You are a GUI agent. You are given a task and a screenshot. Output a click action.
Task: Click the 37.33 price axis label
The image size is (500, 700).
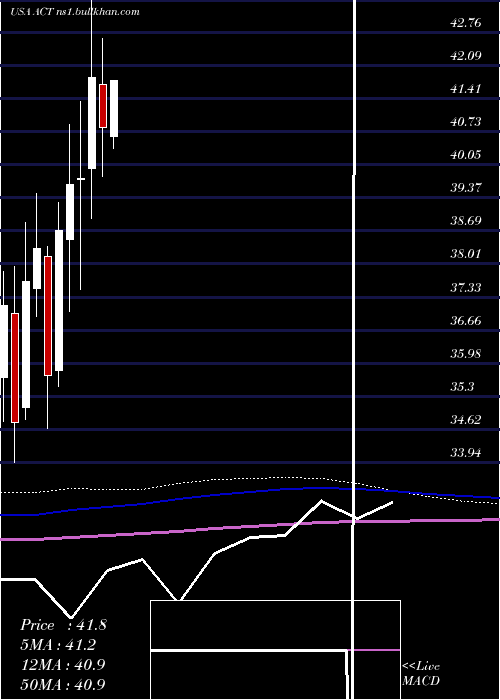pyautogui.click(x=466, y=288)
